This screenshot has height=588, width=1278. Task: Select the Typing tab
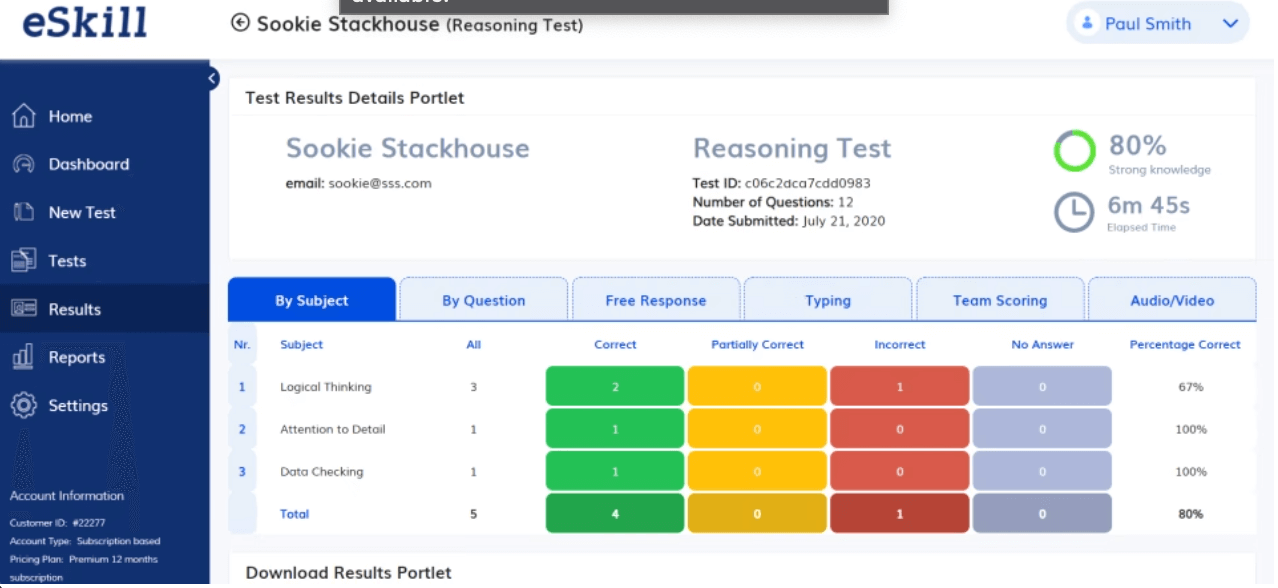[828, 300]
